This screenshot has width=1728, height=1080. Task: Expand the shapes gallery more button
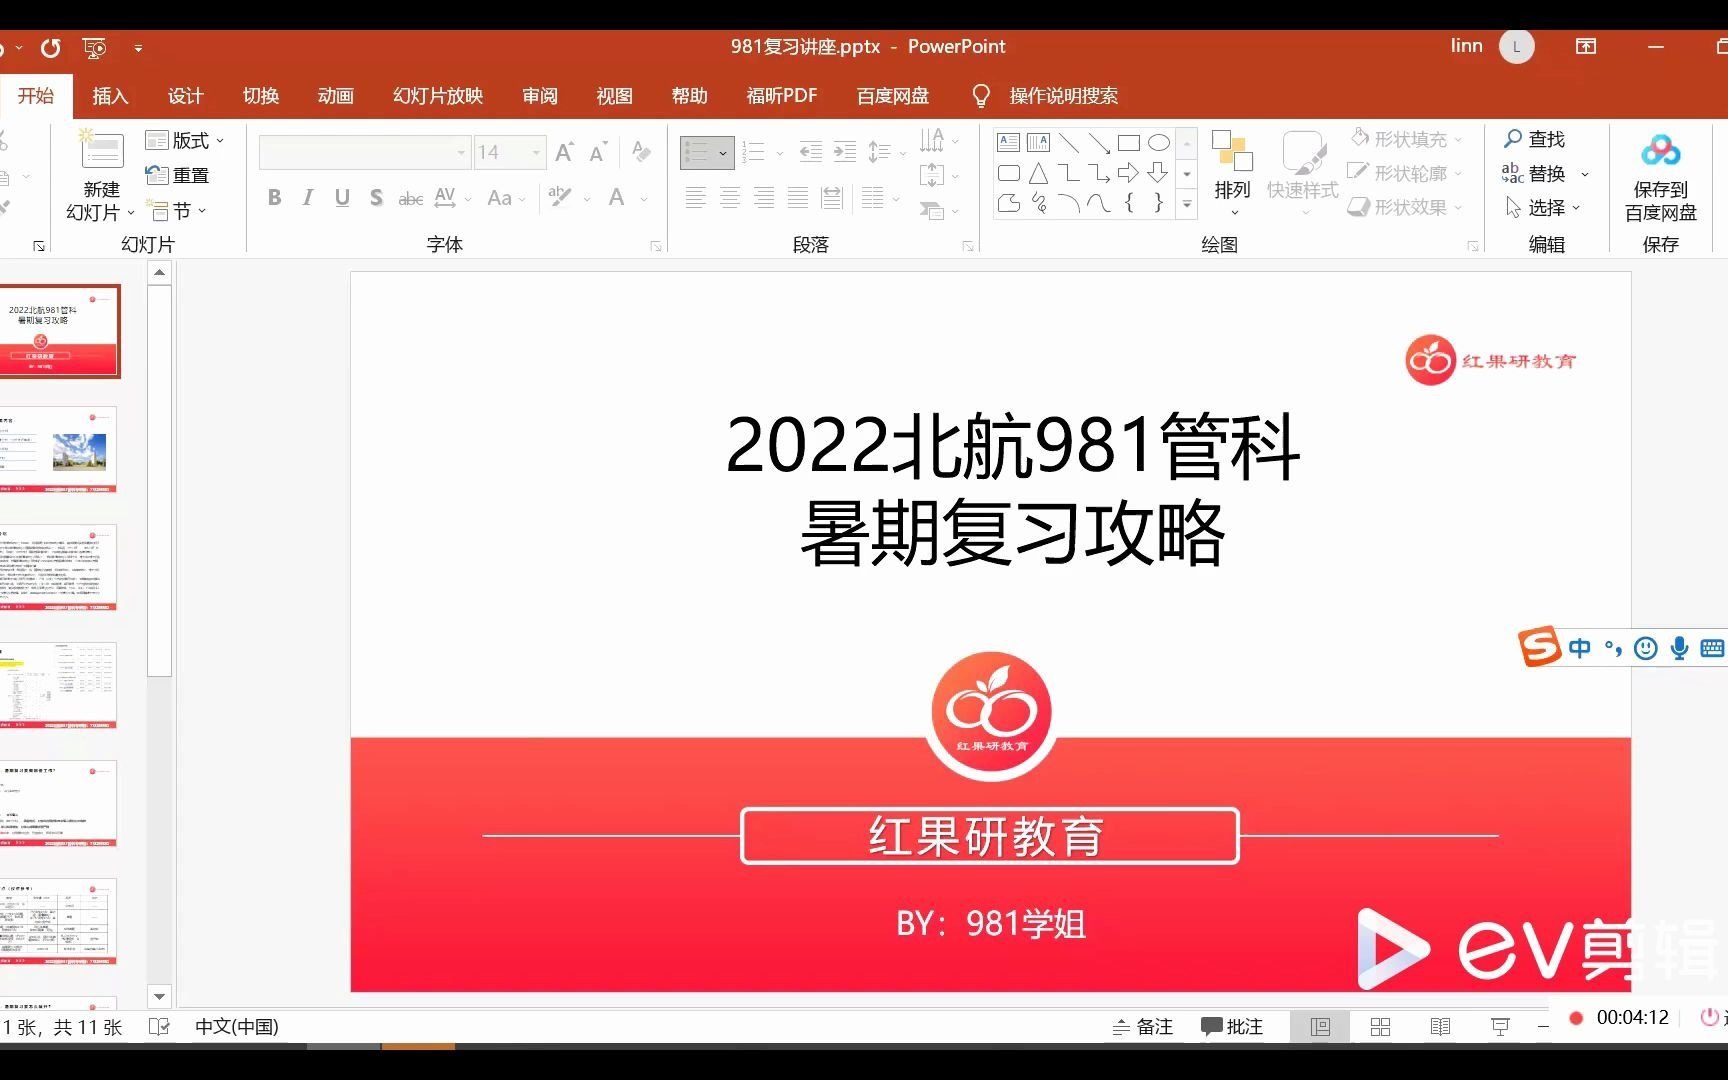coord(1187,204)
